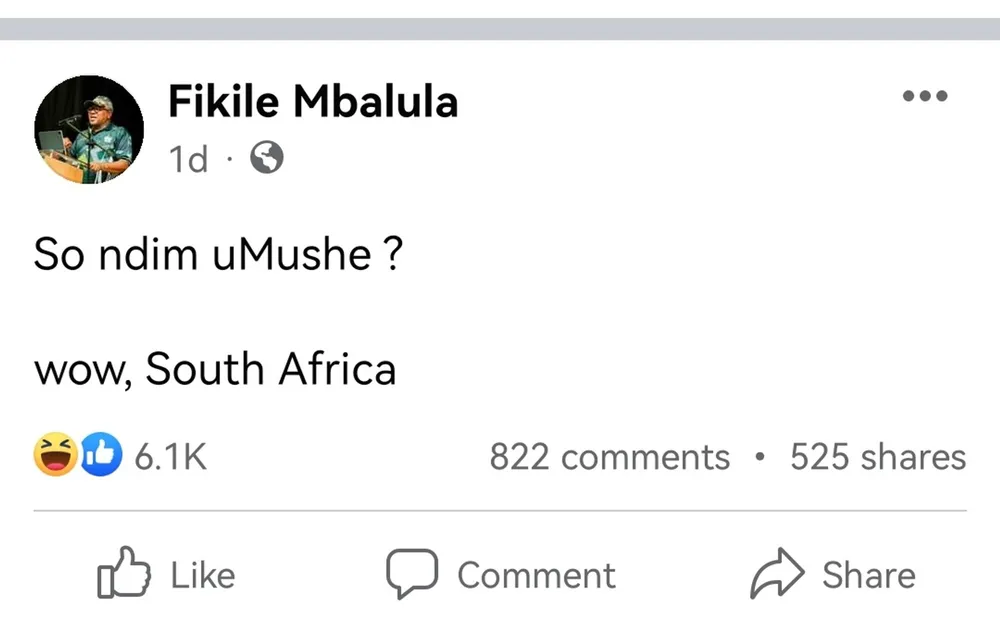Image resolution: width=1000 pixels, height=617 pixels.
Task: Click the thumbs-up outline Like icon
Action: point(123,573)
